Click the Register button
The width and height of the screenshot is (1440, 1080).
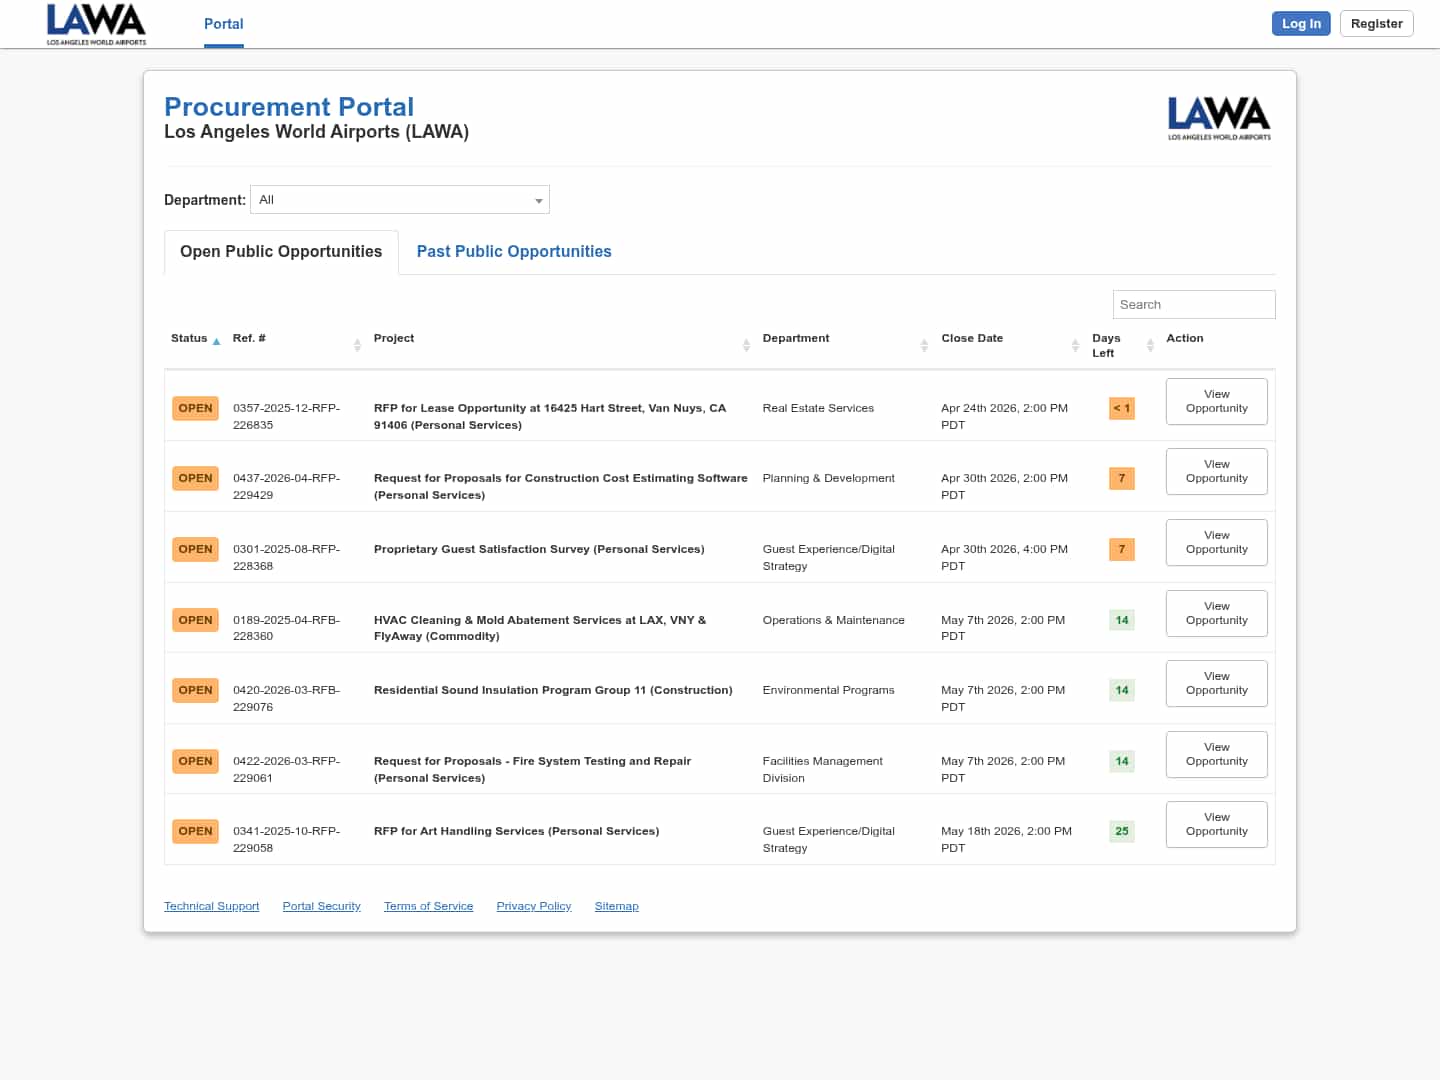point(1376,24)
